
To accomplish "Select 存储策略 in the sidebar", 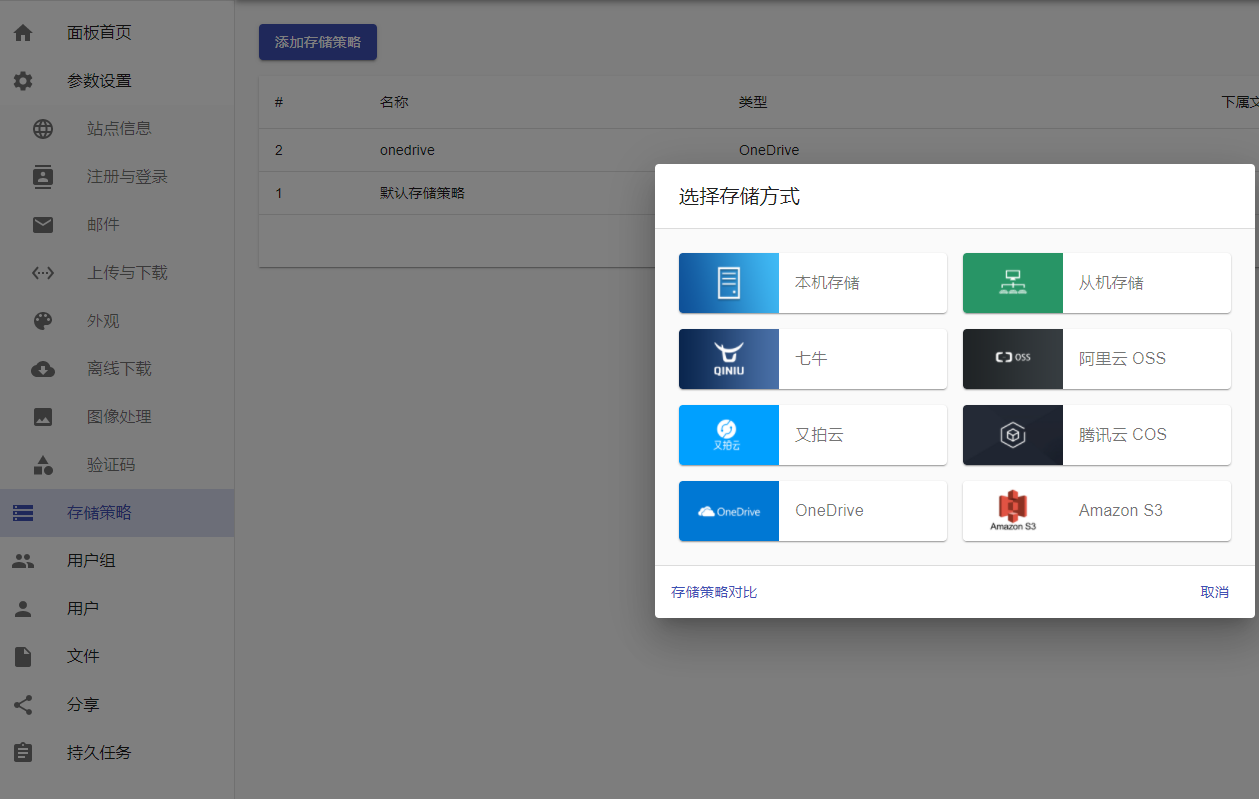I will [x=117, y=513].
